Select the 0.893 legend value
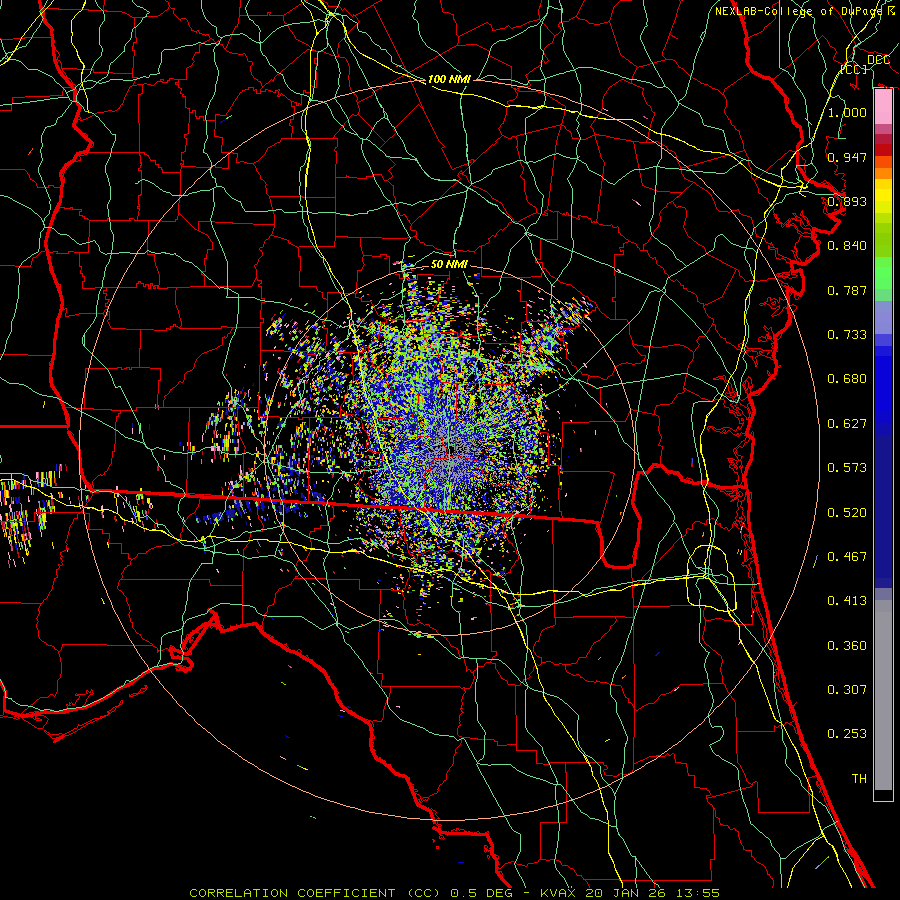Image resolution: width=900 pixels, height=900 pixels. click(847, 201)
